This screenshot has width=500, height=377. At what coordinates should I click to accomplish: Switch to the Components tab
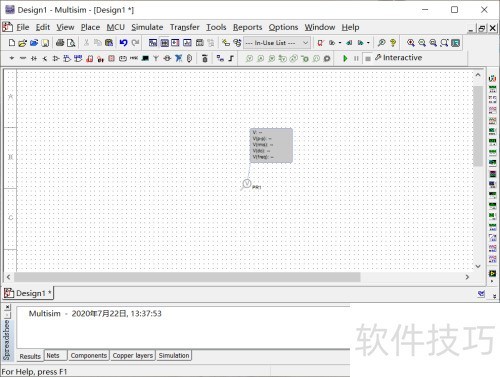point(89,355)
